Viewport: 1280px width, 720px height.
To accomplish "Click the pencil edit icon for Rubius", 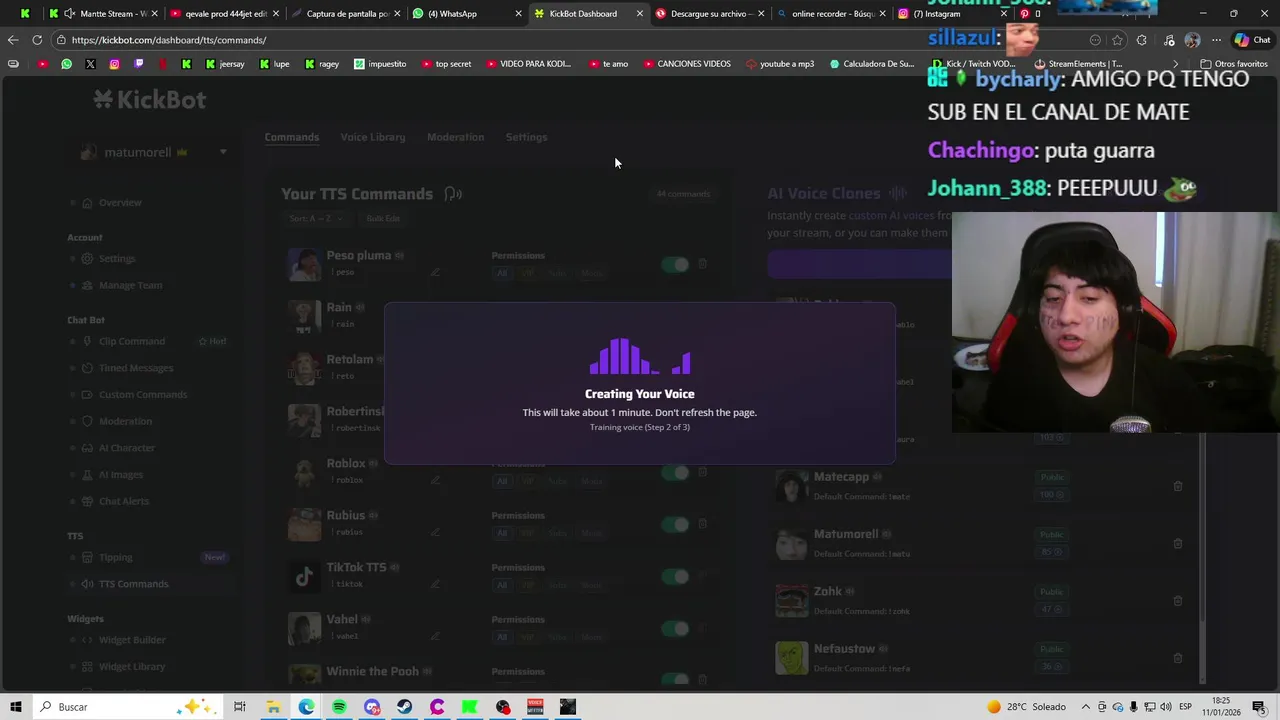I will pyautogui.click(x=435, y=532).
